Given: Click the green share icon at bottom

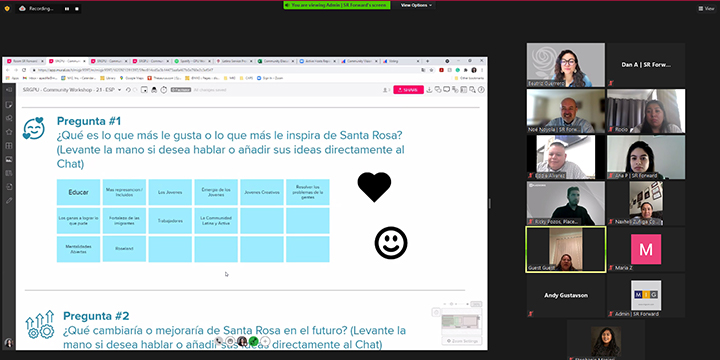Looking at the screenshot, I should (253, 341).
